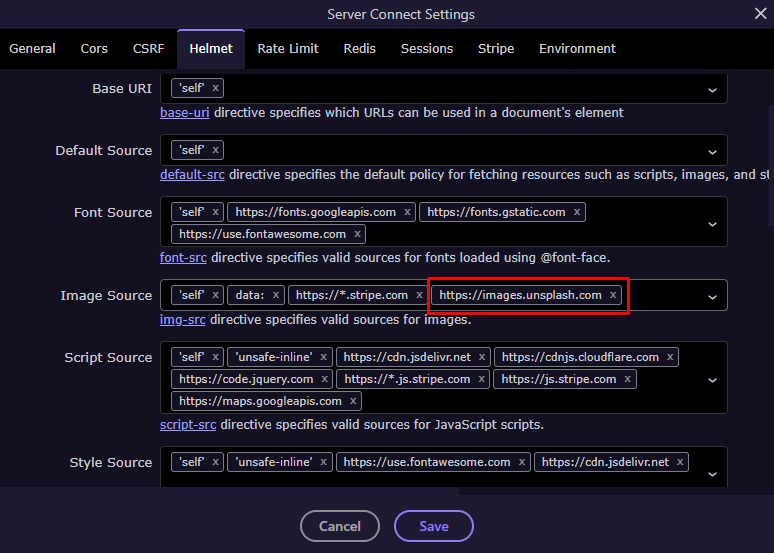Remove https://use.fontawesome.com from Font Source
Image resolution: width=774 pixels, height=553 pixels.
(357, 234)
